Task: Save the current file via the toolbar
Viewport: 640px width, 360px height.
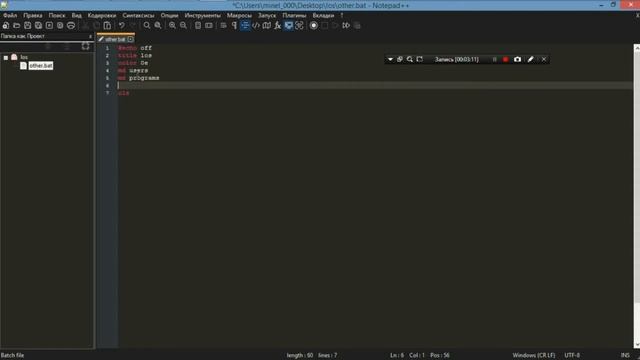Action: (x=27, y=26)
